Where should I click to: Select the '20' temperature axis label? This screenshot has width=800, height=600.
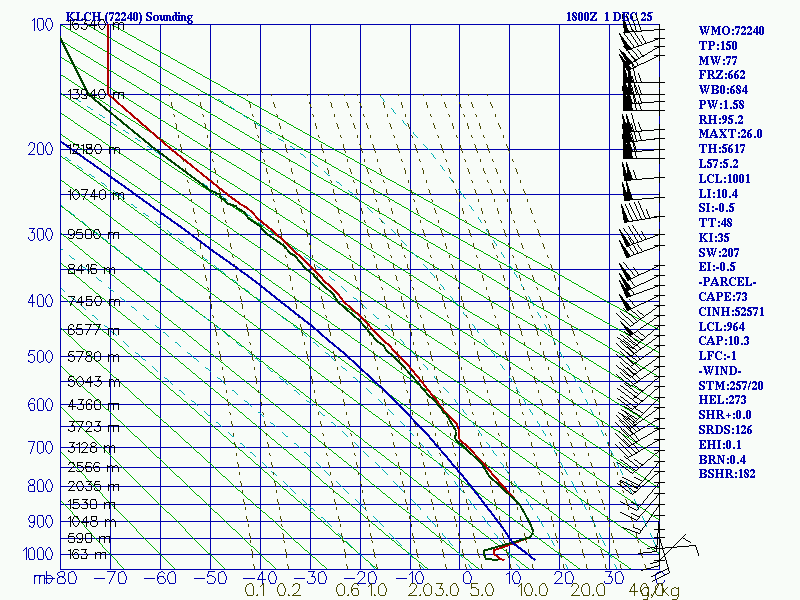coord(563,578)
